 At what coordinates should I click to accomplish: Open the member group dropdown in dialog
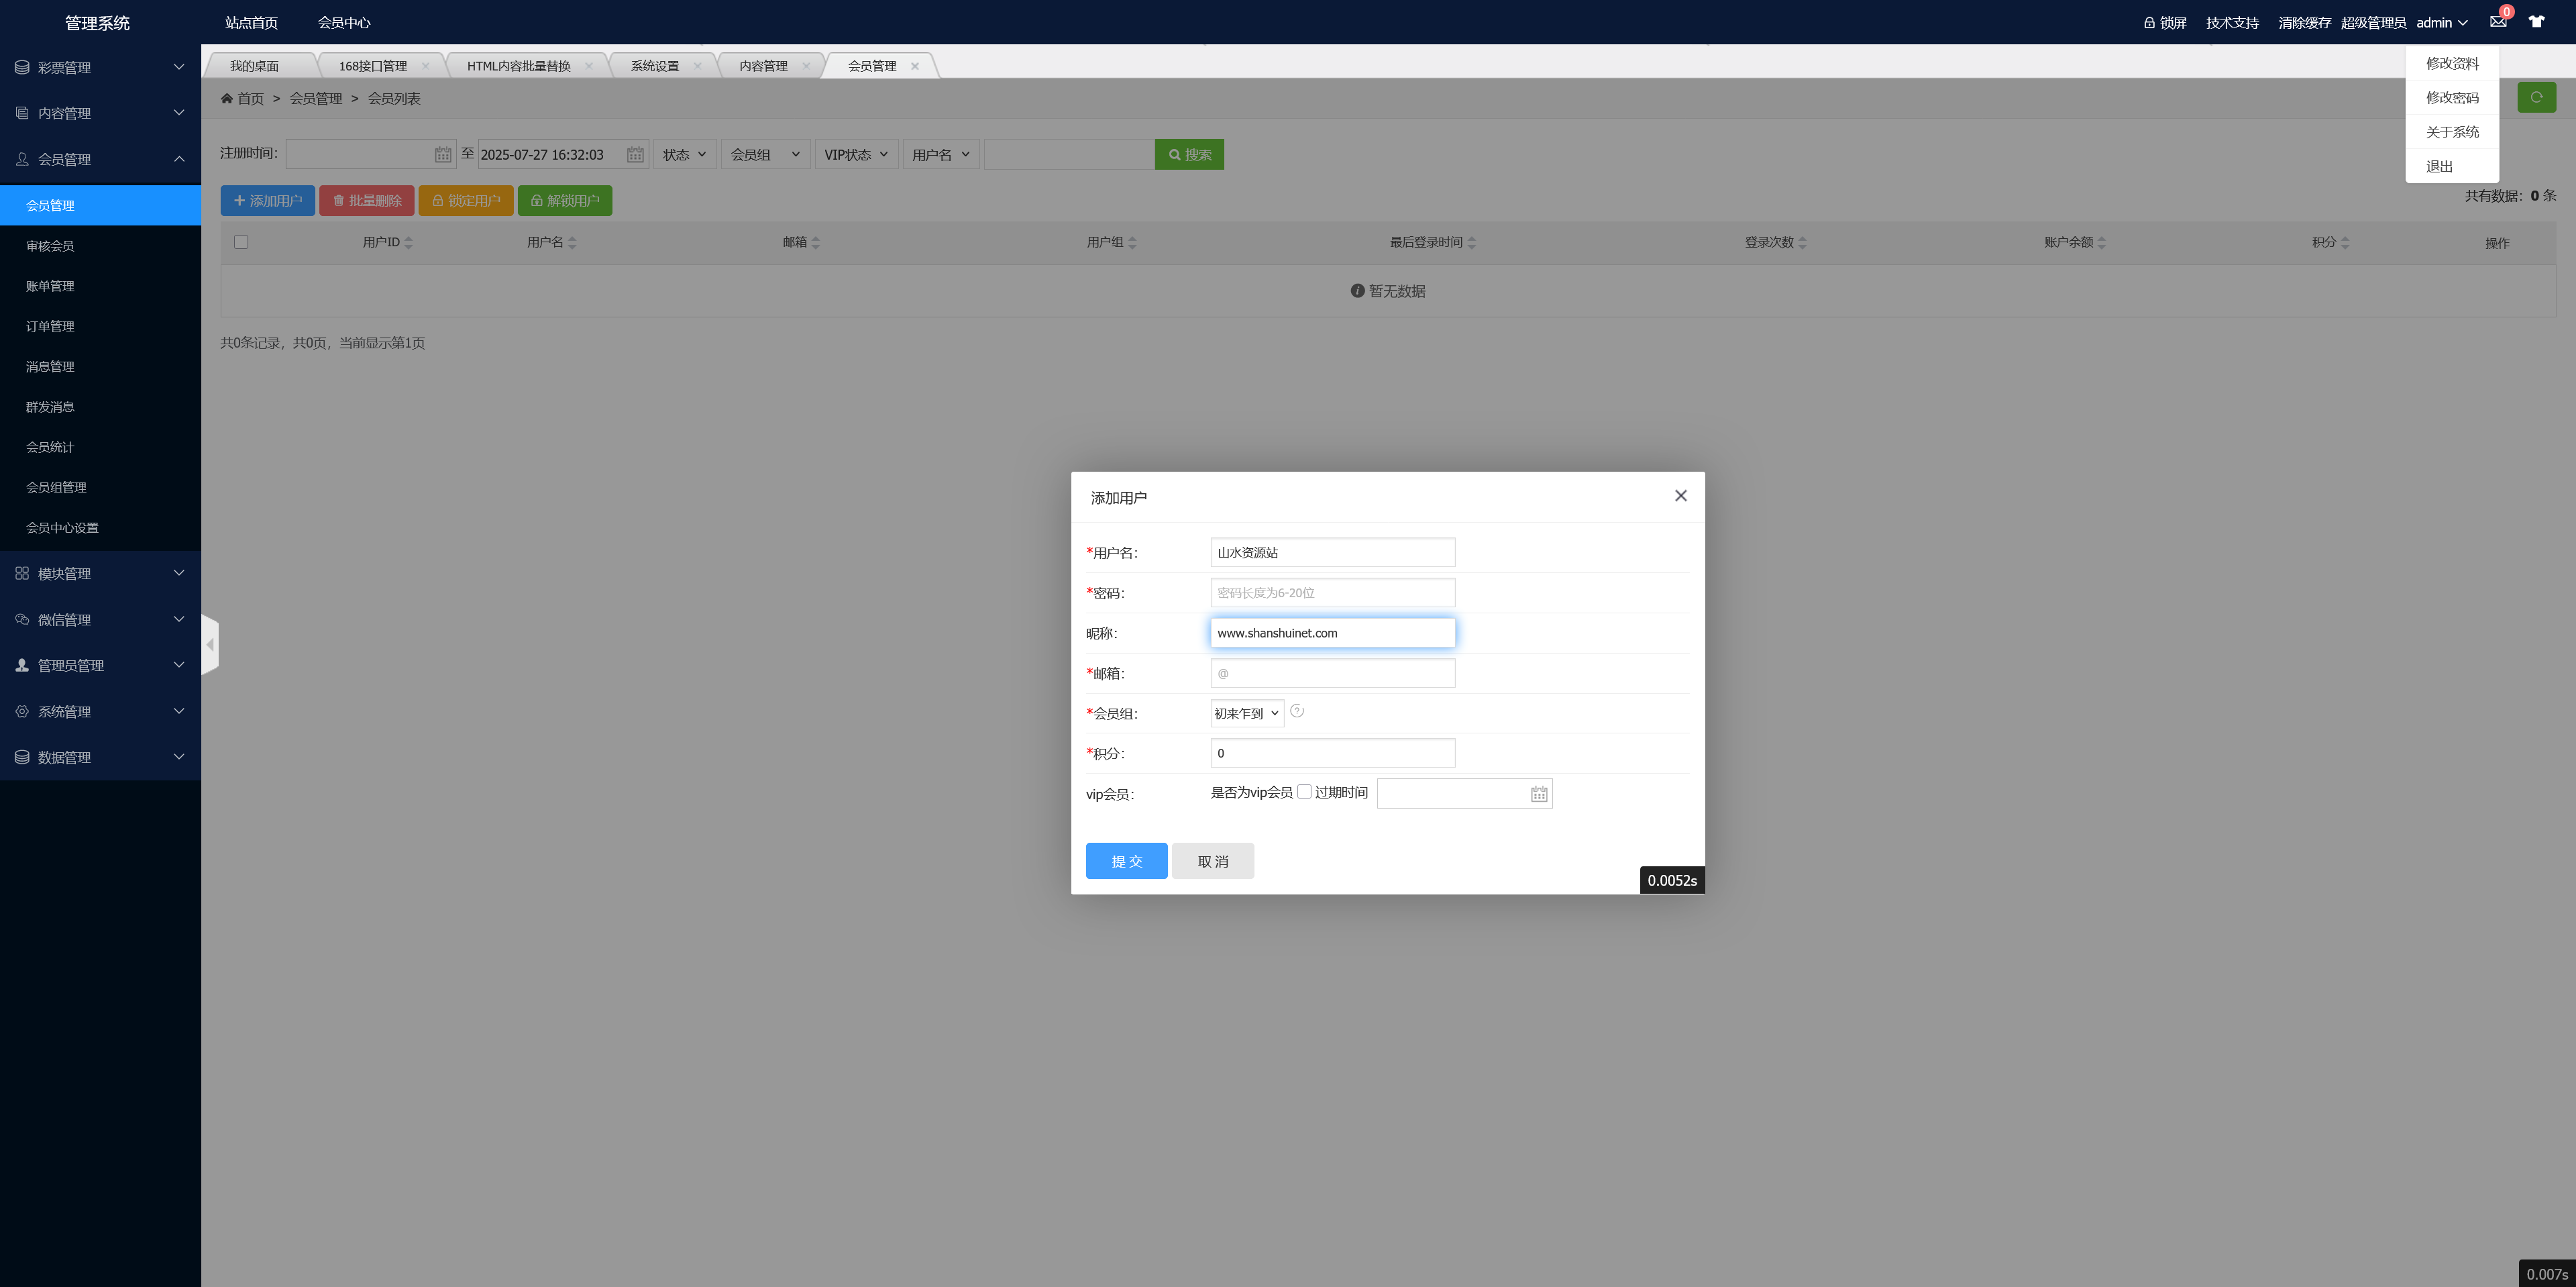[1246, 713]
